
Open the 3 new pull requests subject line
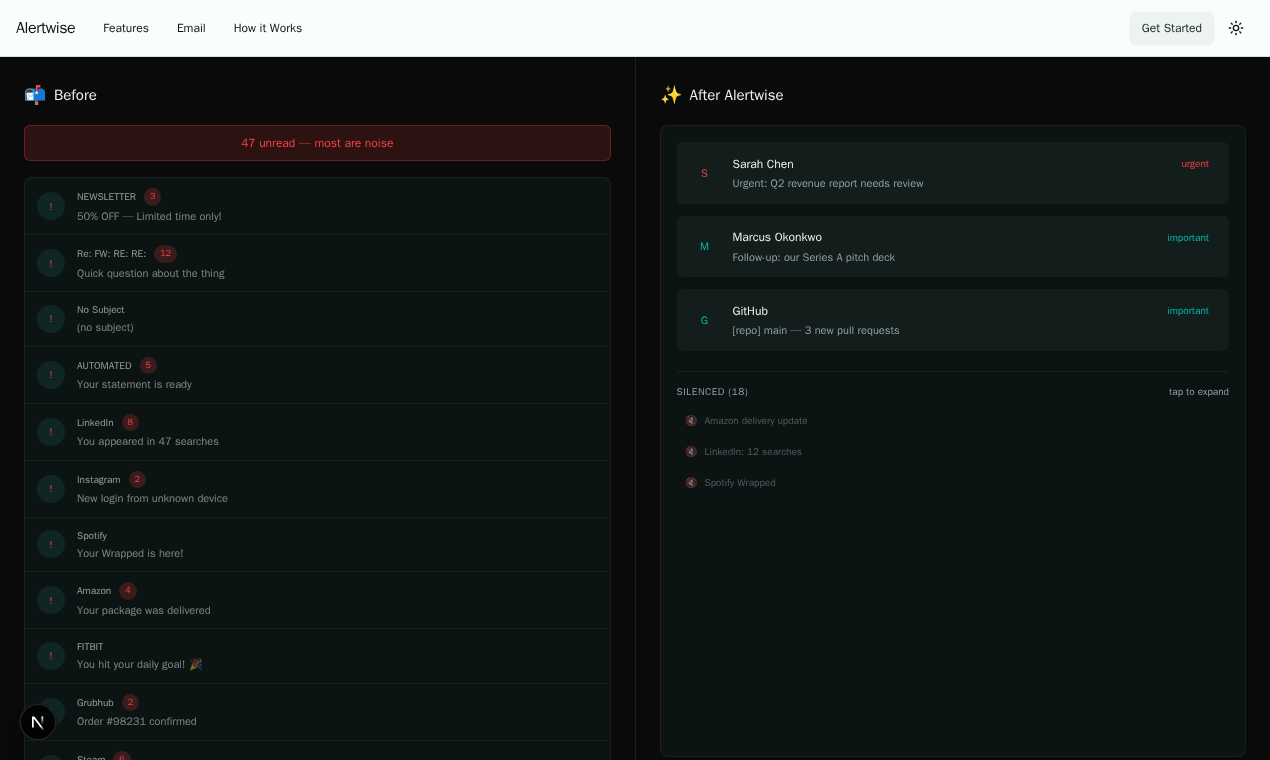point(816,331)
